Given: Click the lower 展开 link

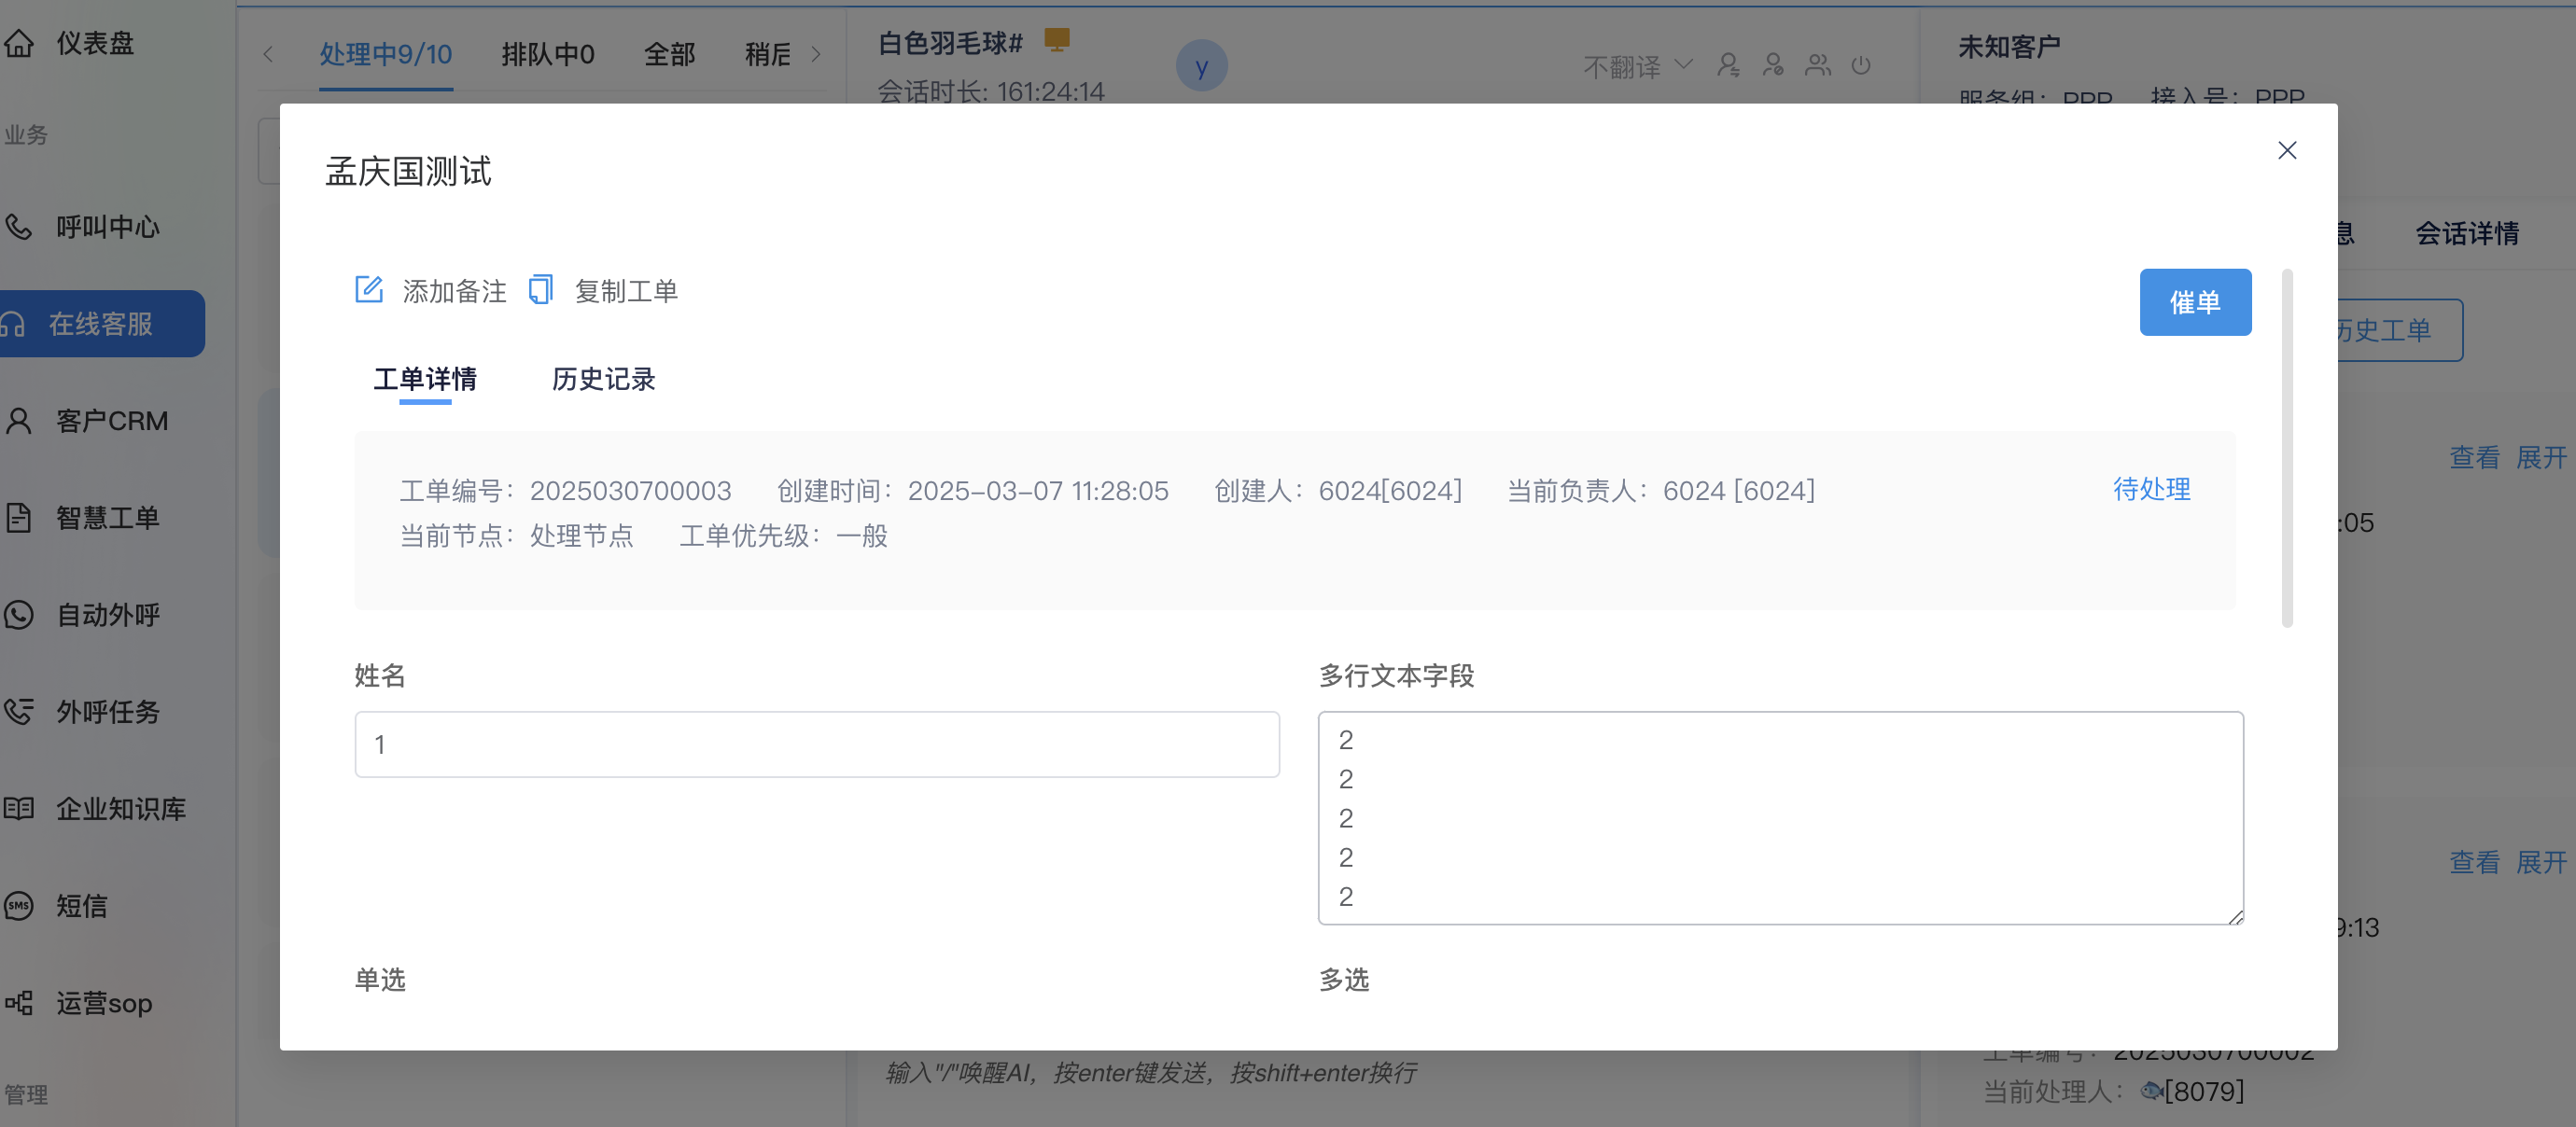Looking at the screenshot, I should [2541, 862].
